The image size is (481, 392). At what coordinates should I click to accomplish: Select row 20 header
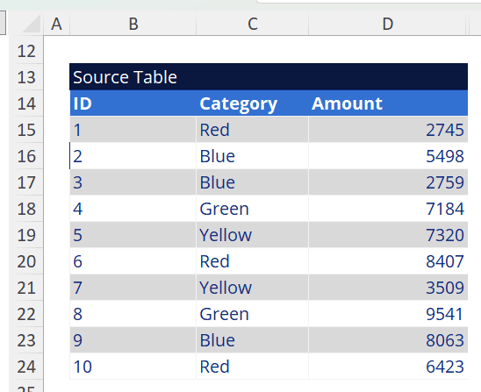click(26, 261)
